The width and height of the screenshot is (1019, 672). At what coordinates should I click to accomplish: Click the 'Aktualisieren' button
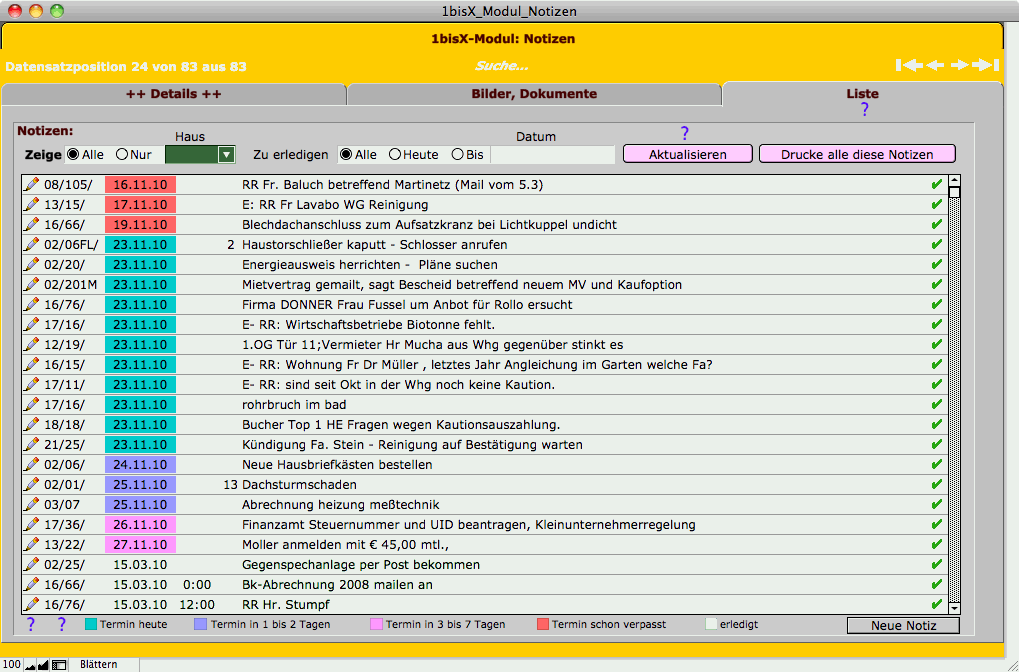pos(688,154)
